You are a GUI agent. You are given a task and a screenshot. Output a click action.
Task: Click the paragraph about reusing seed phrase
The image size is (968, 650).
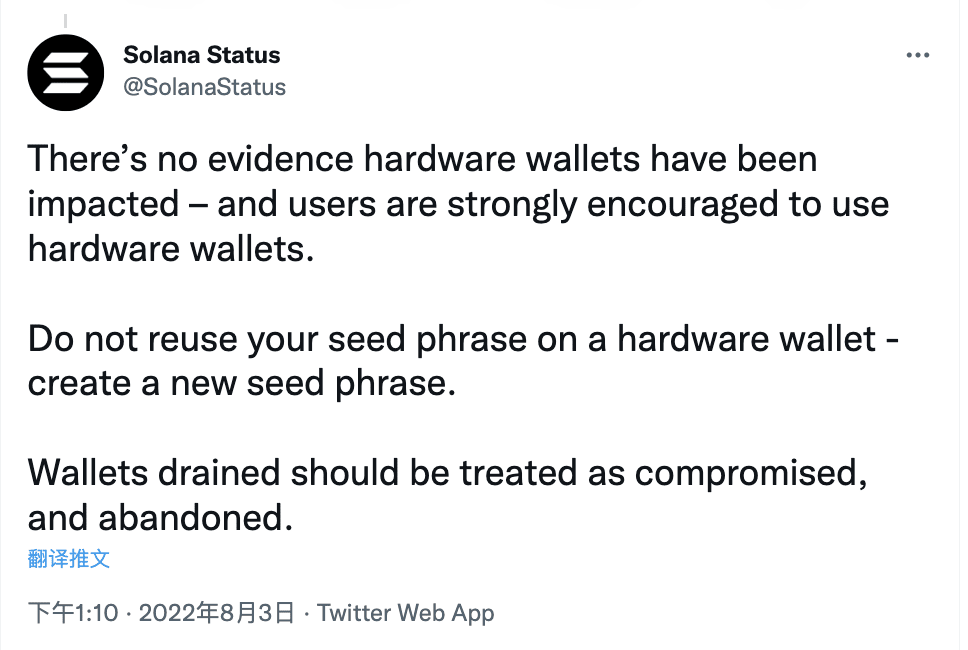click(x=463, y=361)
